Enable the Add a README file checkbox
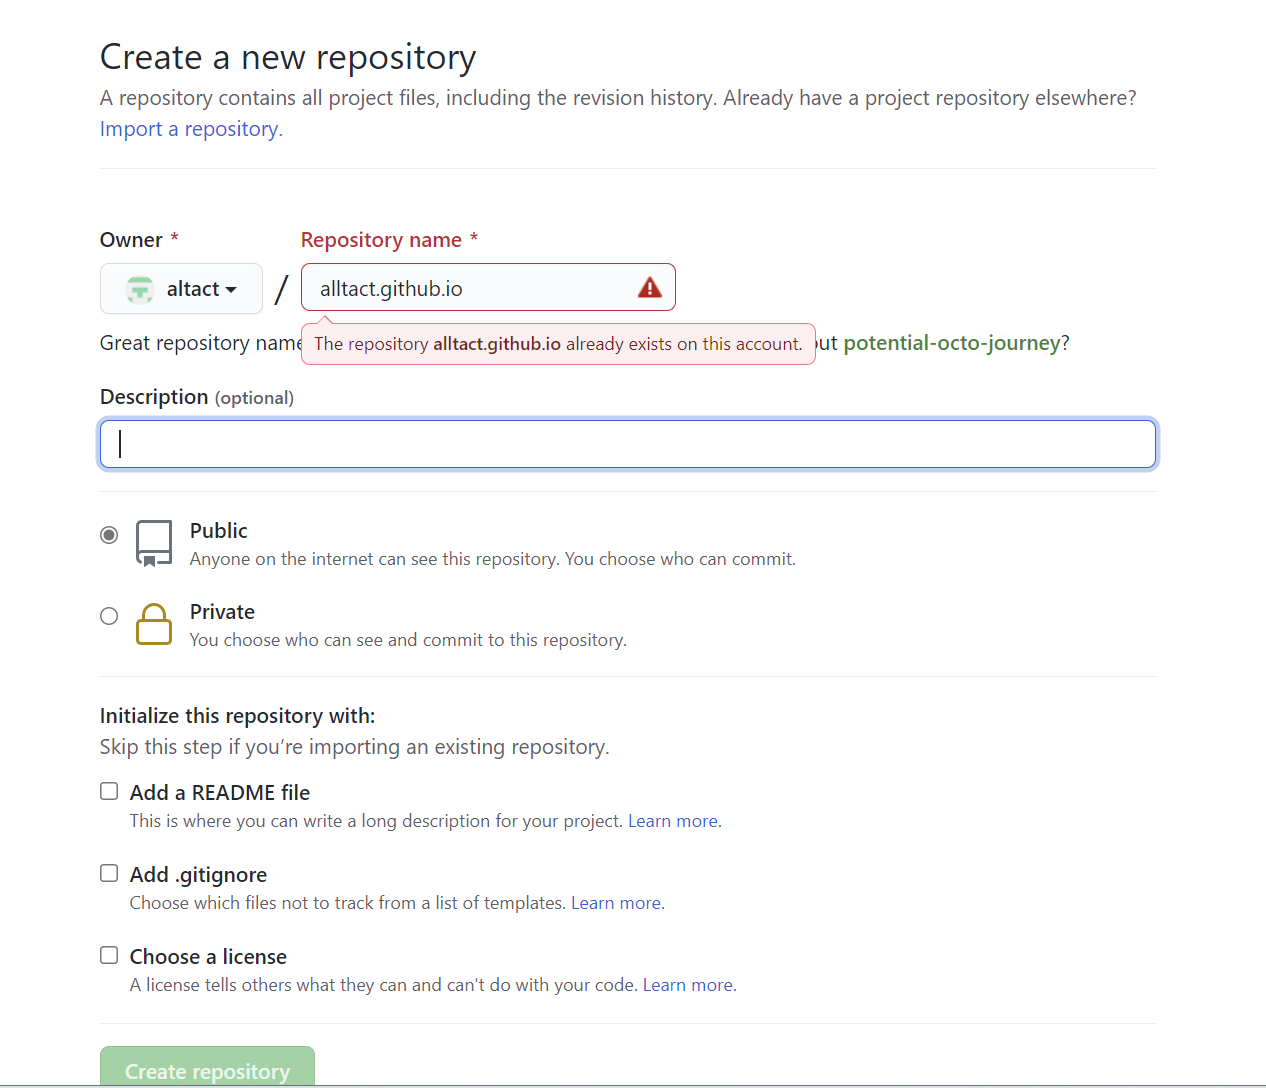1266x1088 pixels. point(109,791)
